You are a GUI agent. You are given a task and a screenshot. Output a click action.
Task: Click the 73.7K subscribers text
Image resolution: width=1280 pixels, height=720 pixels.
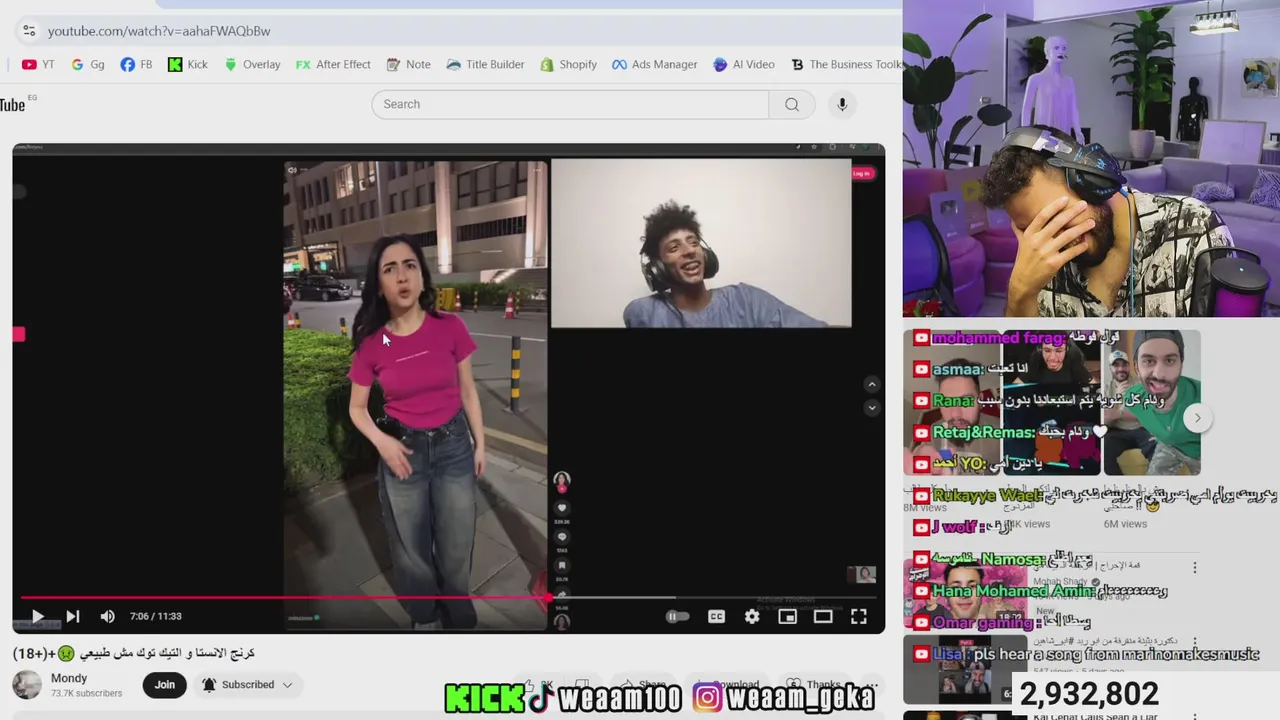click(86, 693)
